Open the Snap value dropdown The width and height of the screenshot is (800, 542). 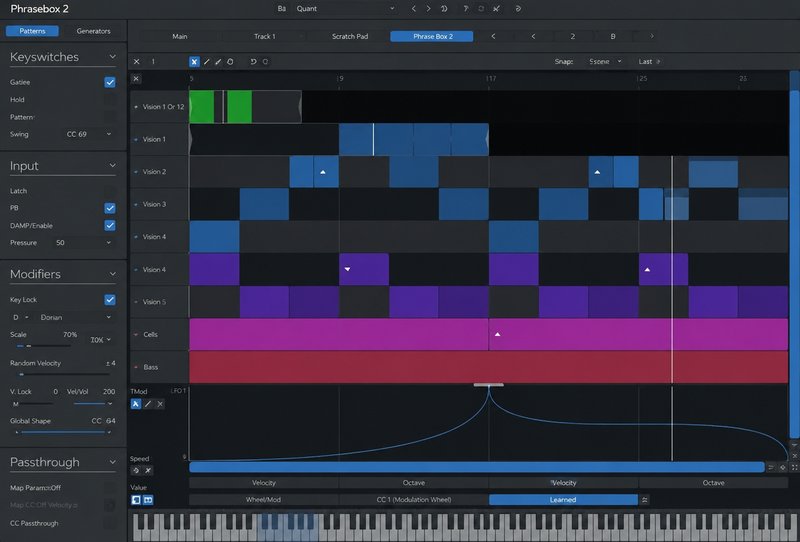tap(605, 62)
